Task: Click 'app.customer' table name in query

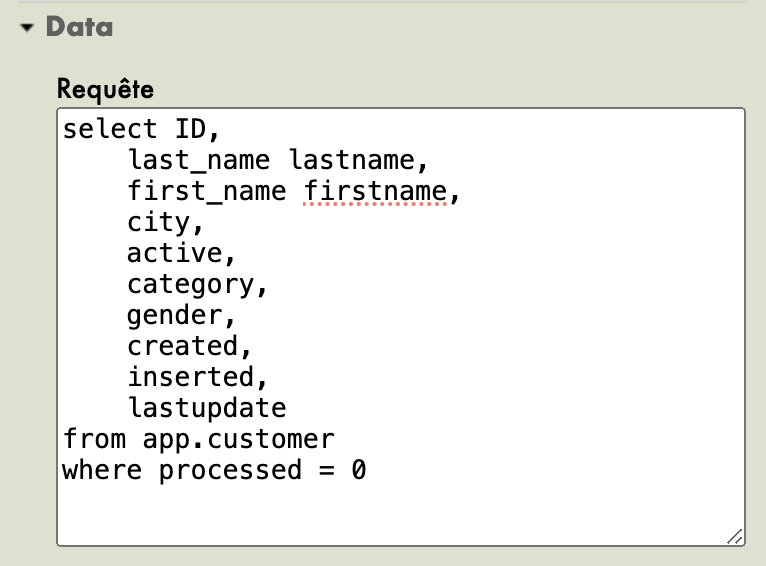Action: (x=238, y=439)
